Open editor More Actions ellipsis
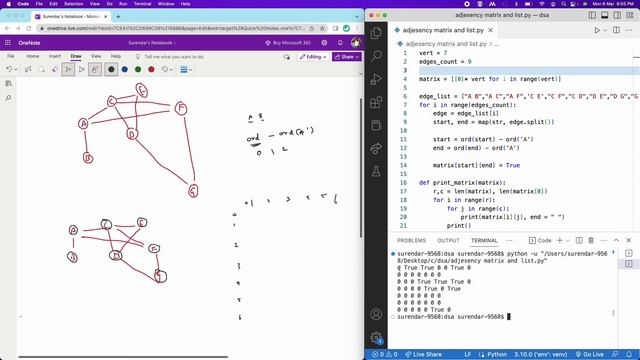Screen dimensions: 640x360 coord(629,30)
